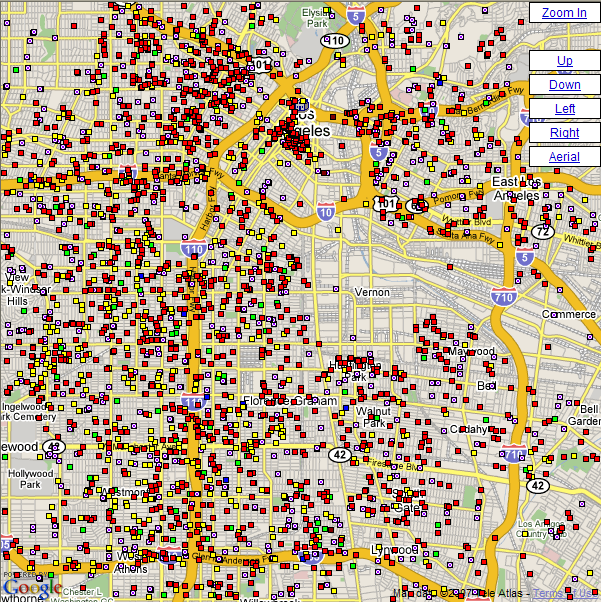Click the Walnut Park label
The image size is (601, 602).
(373, 417)
